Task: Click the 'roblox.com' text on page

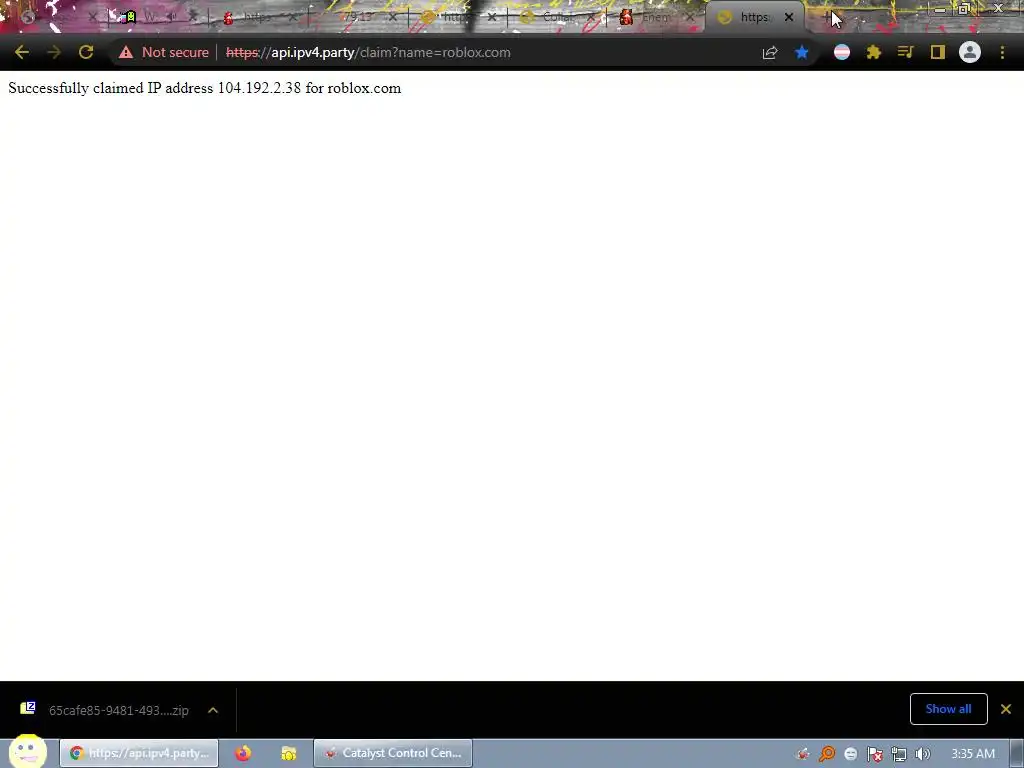Action: tap(364, 88)
